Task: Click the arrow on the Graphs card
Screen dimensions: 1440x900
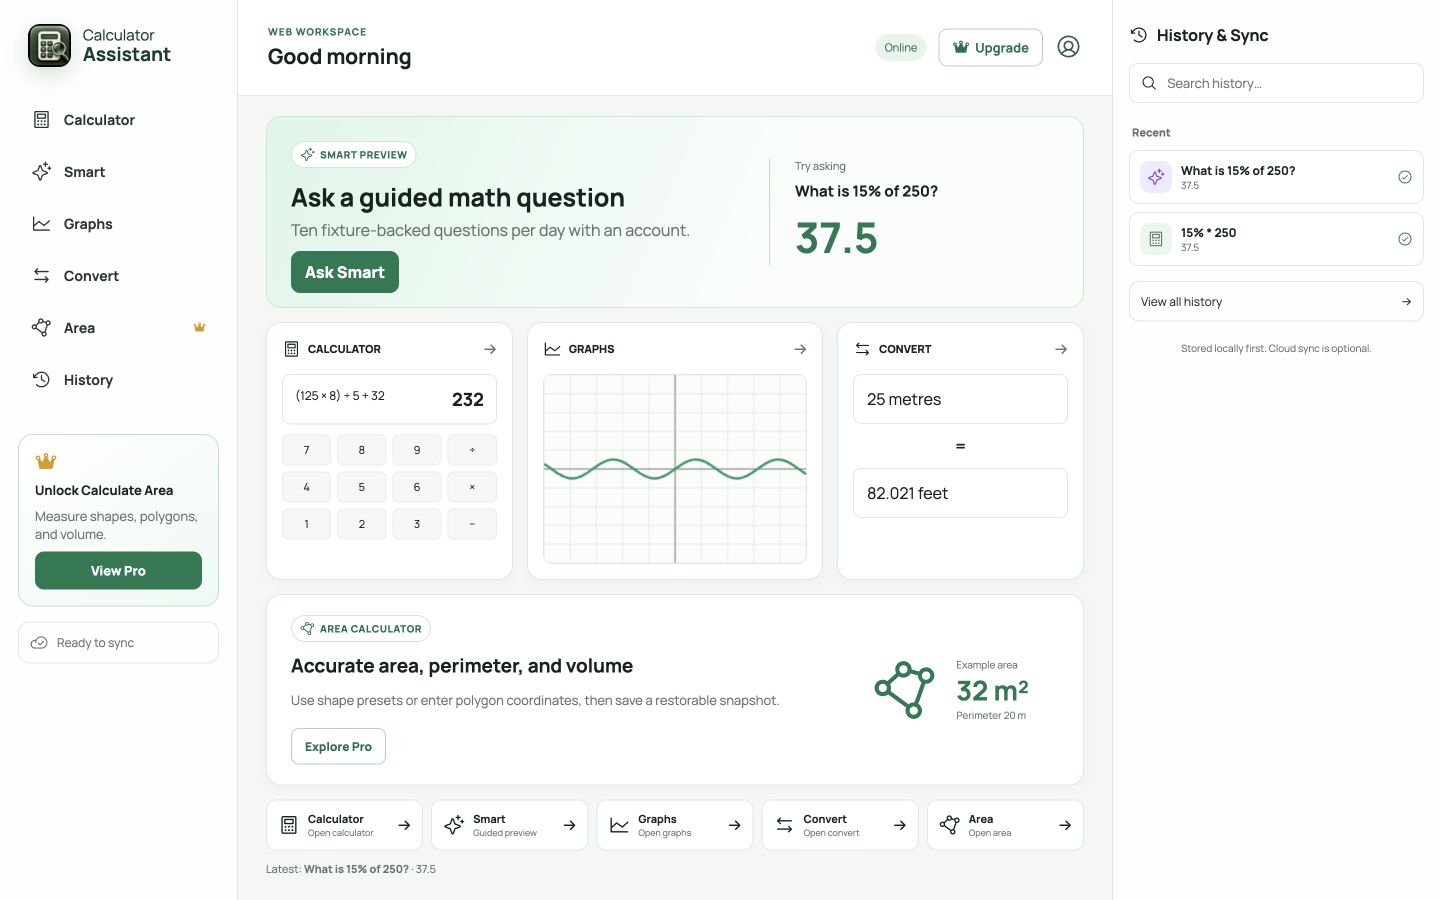Action: click(800, 349)
